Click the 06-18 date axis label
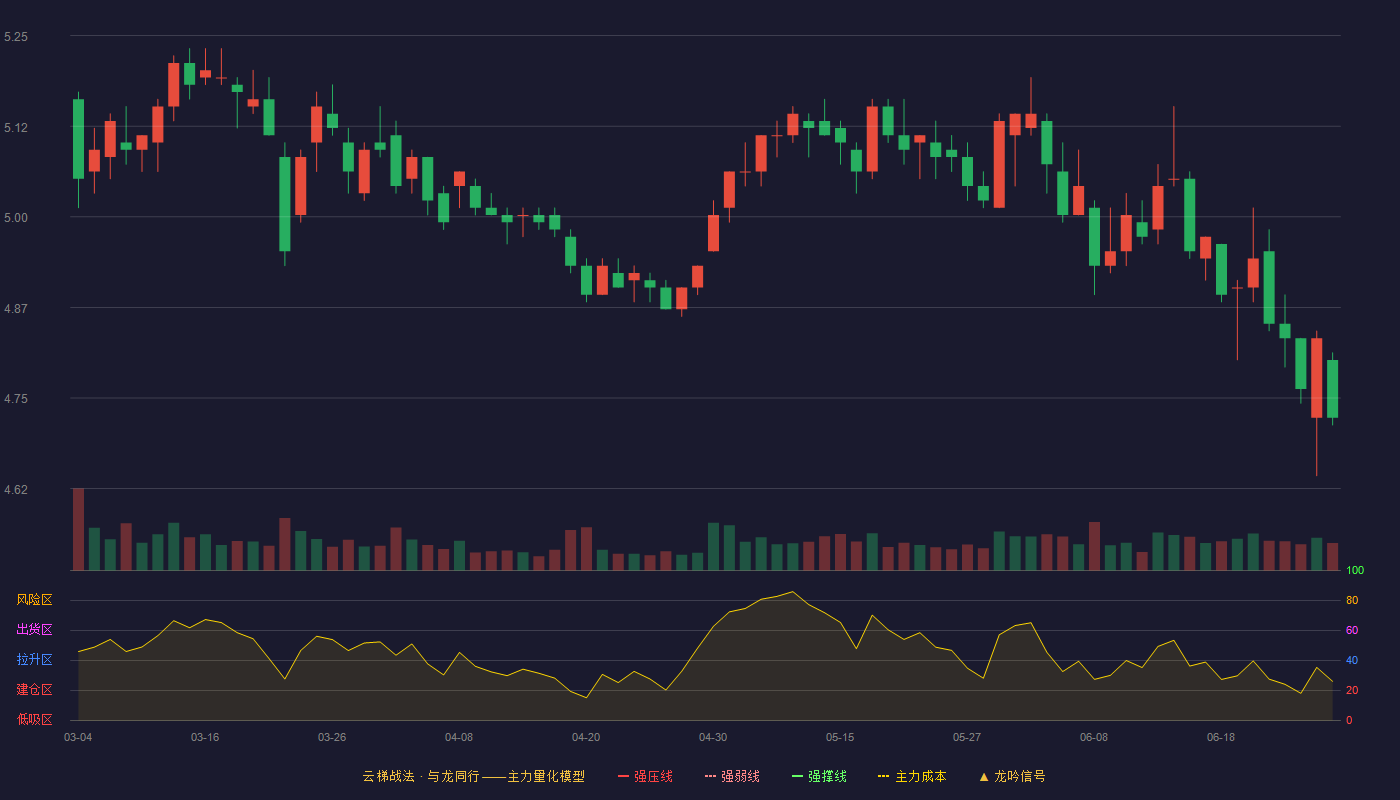 click(1221, 737)
